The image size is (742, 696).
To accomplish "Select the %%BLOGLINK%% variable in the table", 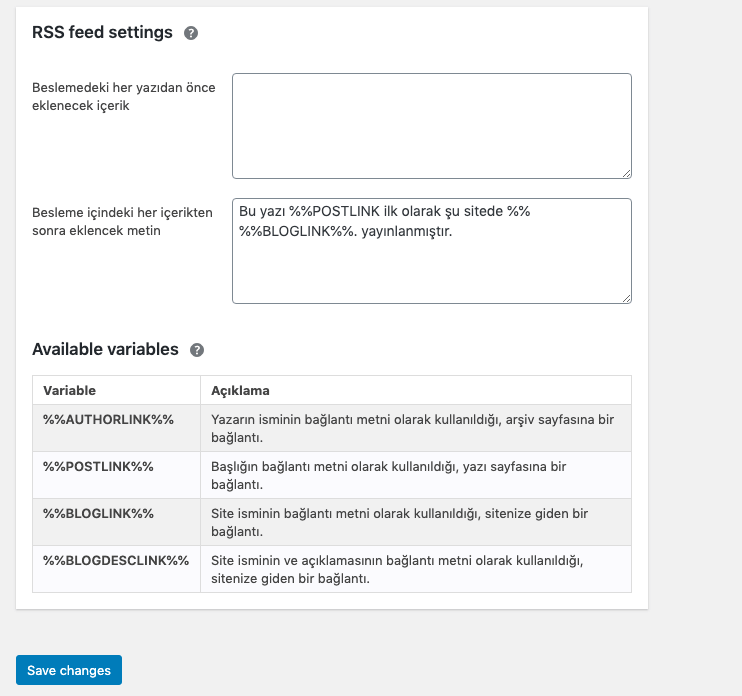I will 98,513.
